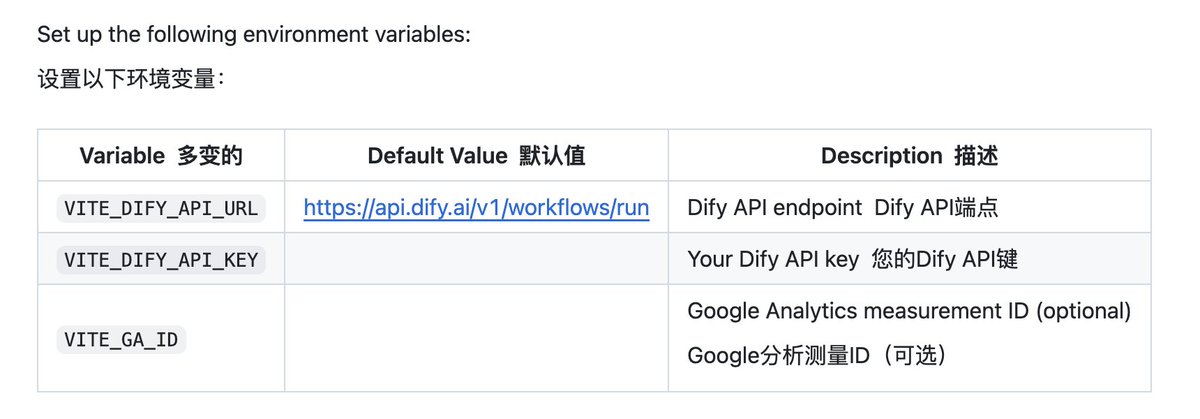Click "Set up the following environment variables" sentence
1200x419 pixels.
253,34
